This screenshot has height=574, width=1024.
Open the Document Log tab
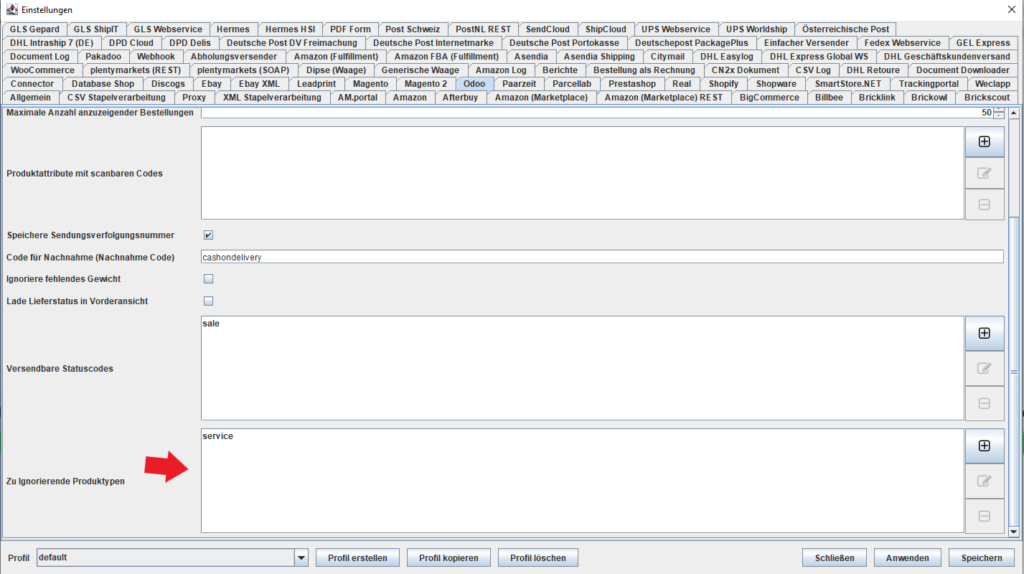(40, 56)
